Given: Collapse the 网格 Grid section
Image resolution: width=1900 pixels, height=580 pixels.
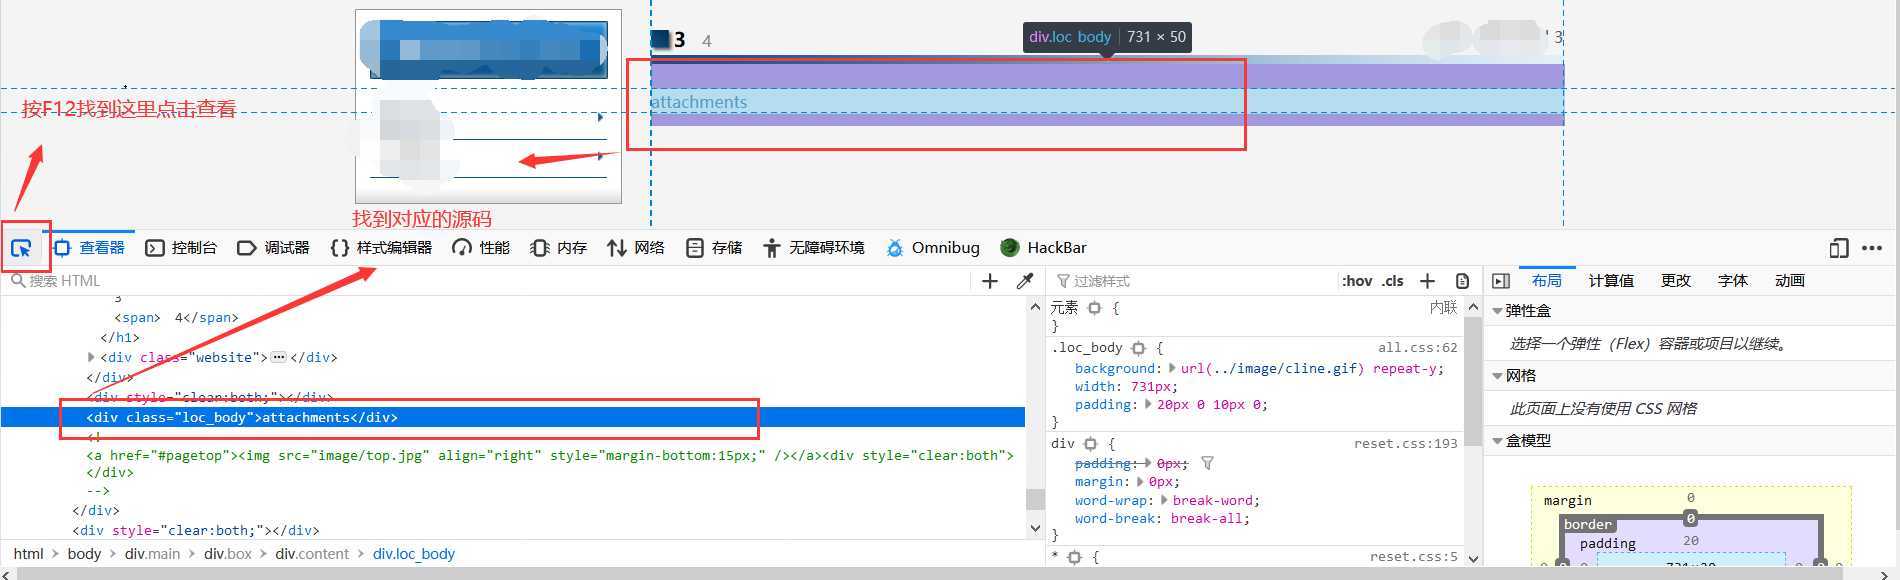Looking at the screenshot, I should [1497, 376].
